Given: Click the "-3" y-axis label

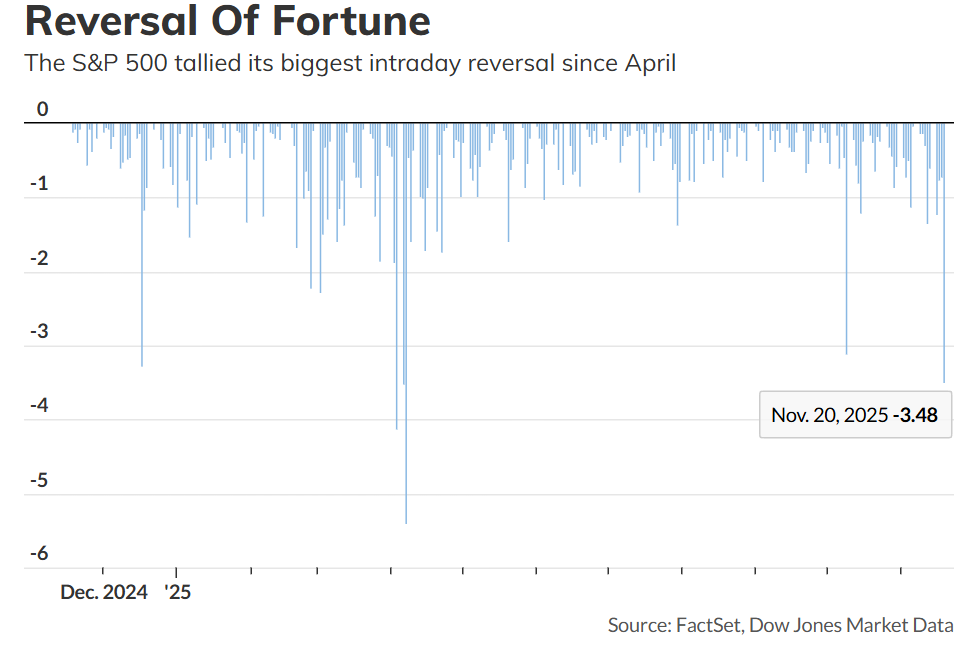Looking at the screenshot, I should pos(39,332).
